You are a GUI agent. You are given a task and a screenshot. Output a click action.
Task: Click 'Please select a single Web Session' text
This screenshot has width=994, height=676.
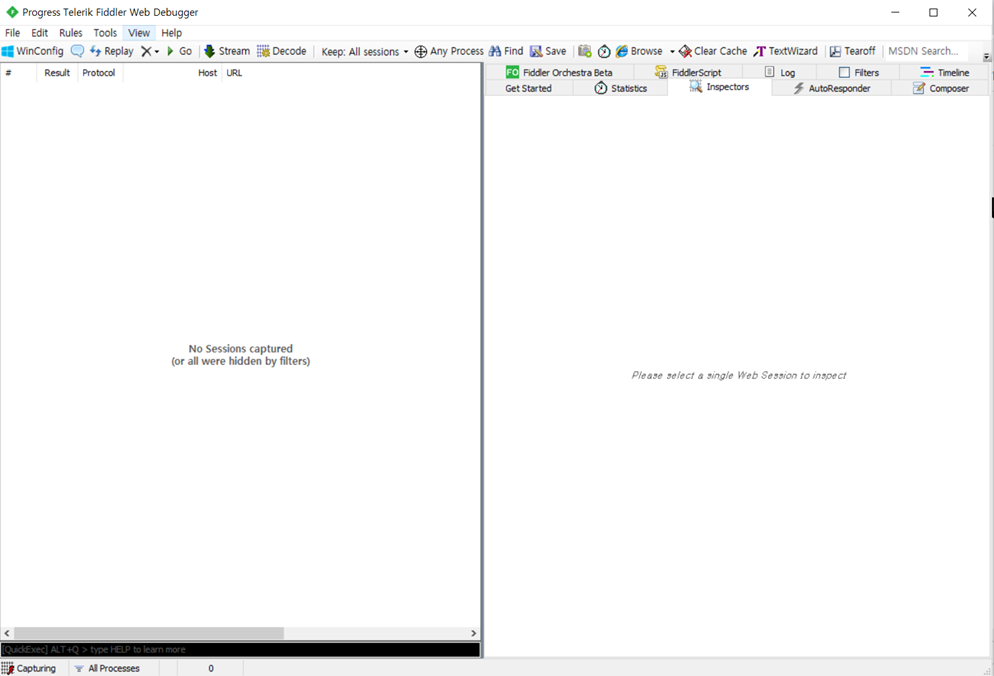coord(739,375)
